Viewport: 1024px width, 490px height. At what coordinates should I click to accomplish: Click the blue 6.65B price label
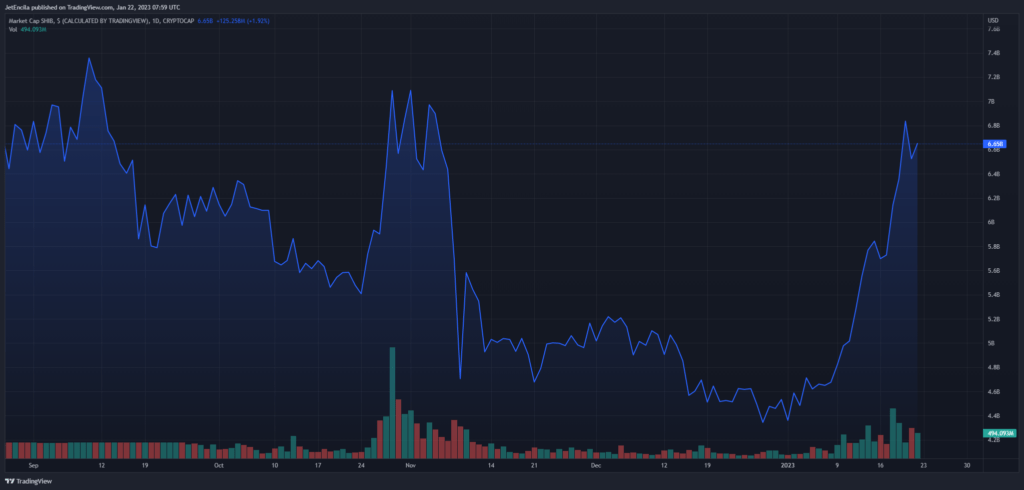click(995, 144)
